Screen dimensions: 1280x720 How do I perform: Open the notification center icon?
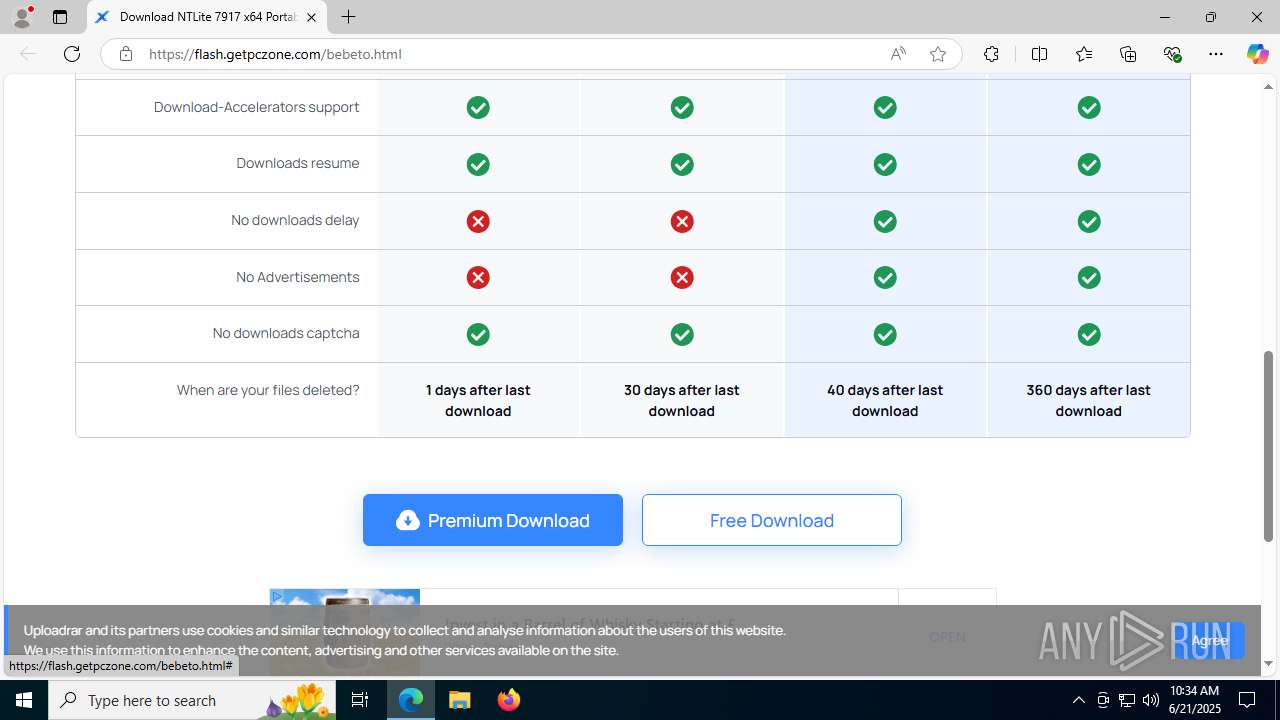click(x=1247, y=700)
